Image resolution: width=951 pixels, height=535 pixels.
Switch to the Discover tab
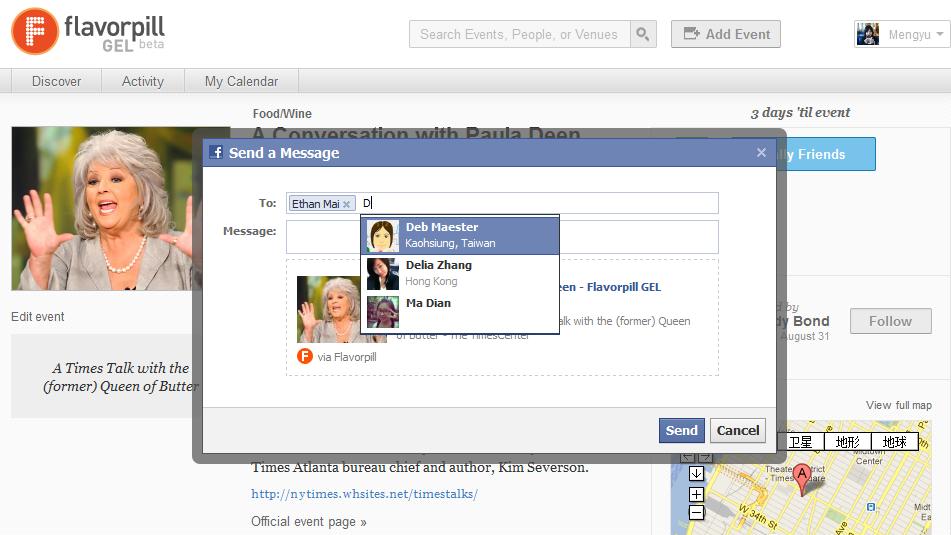pyautogui.click(x=56, y=81)
